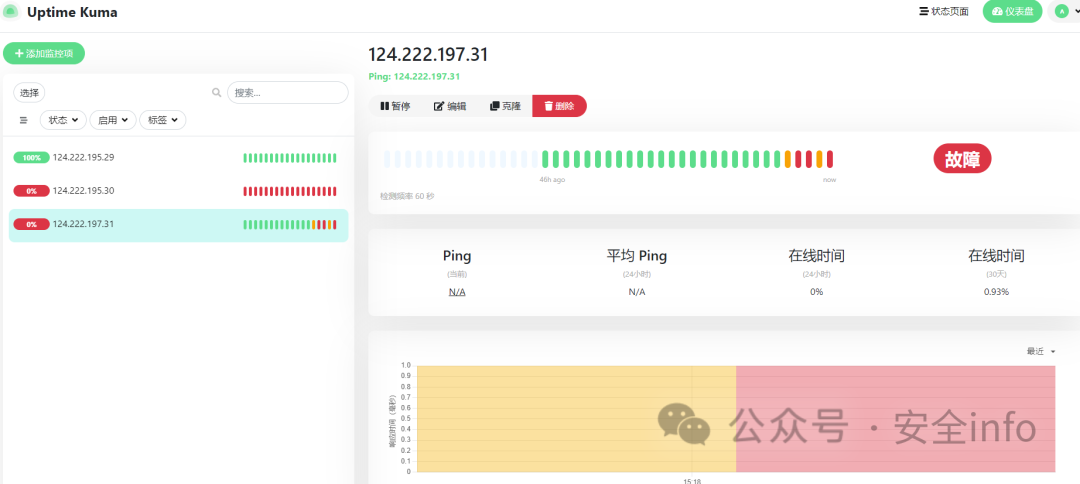Go to the 仪表盘 dashboard
Viewport: 1080px width, 484px height.
pos(1012,12)
